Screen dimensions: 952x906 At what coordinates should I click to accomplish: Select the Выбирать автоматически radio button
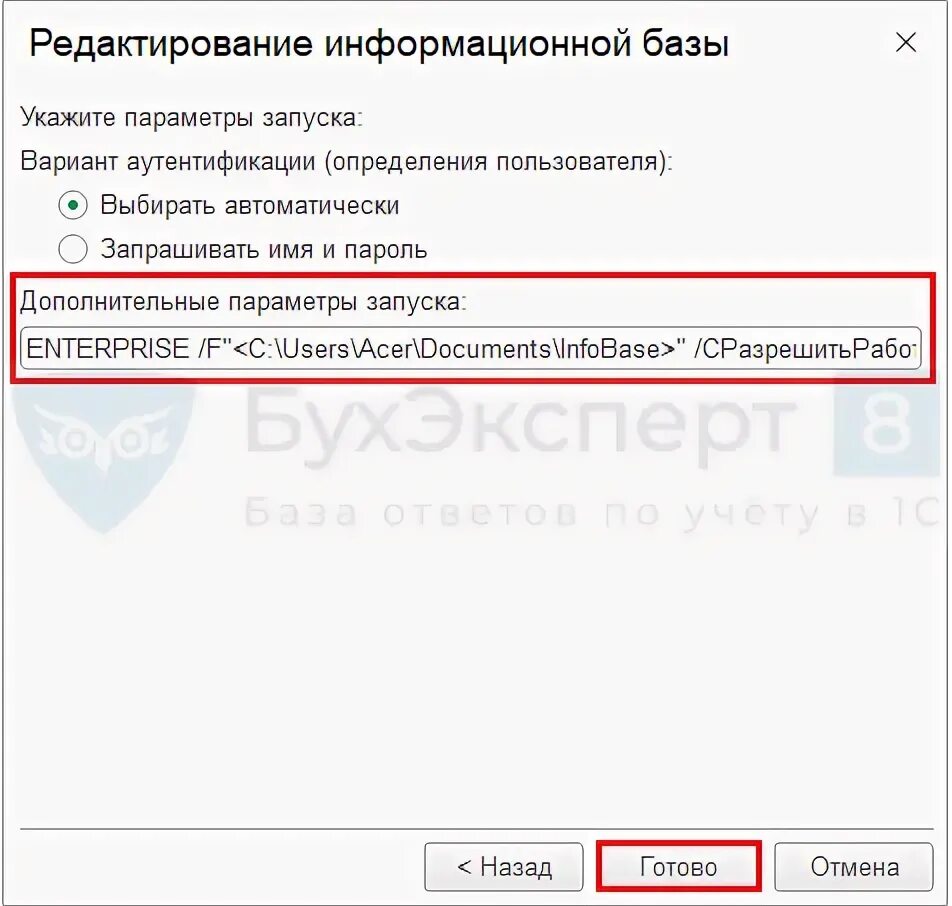point(73,205)
